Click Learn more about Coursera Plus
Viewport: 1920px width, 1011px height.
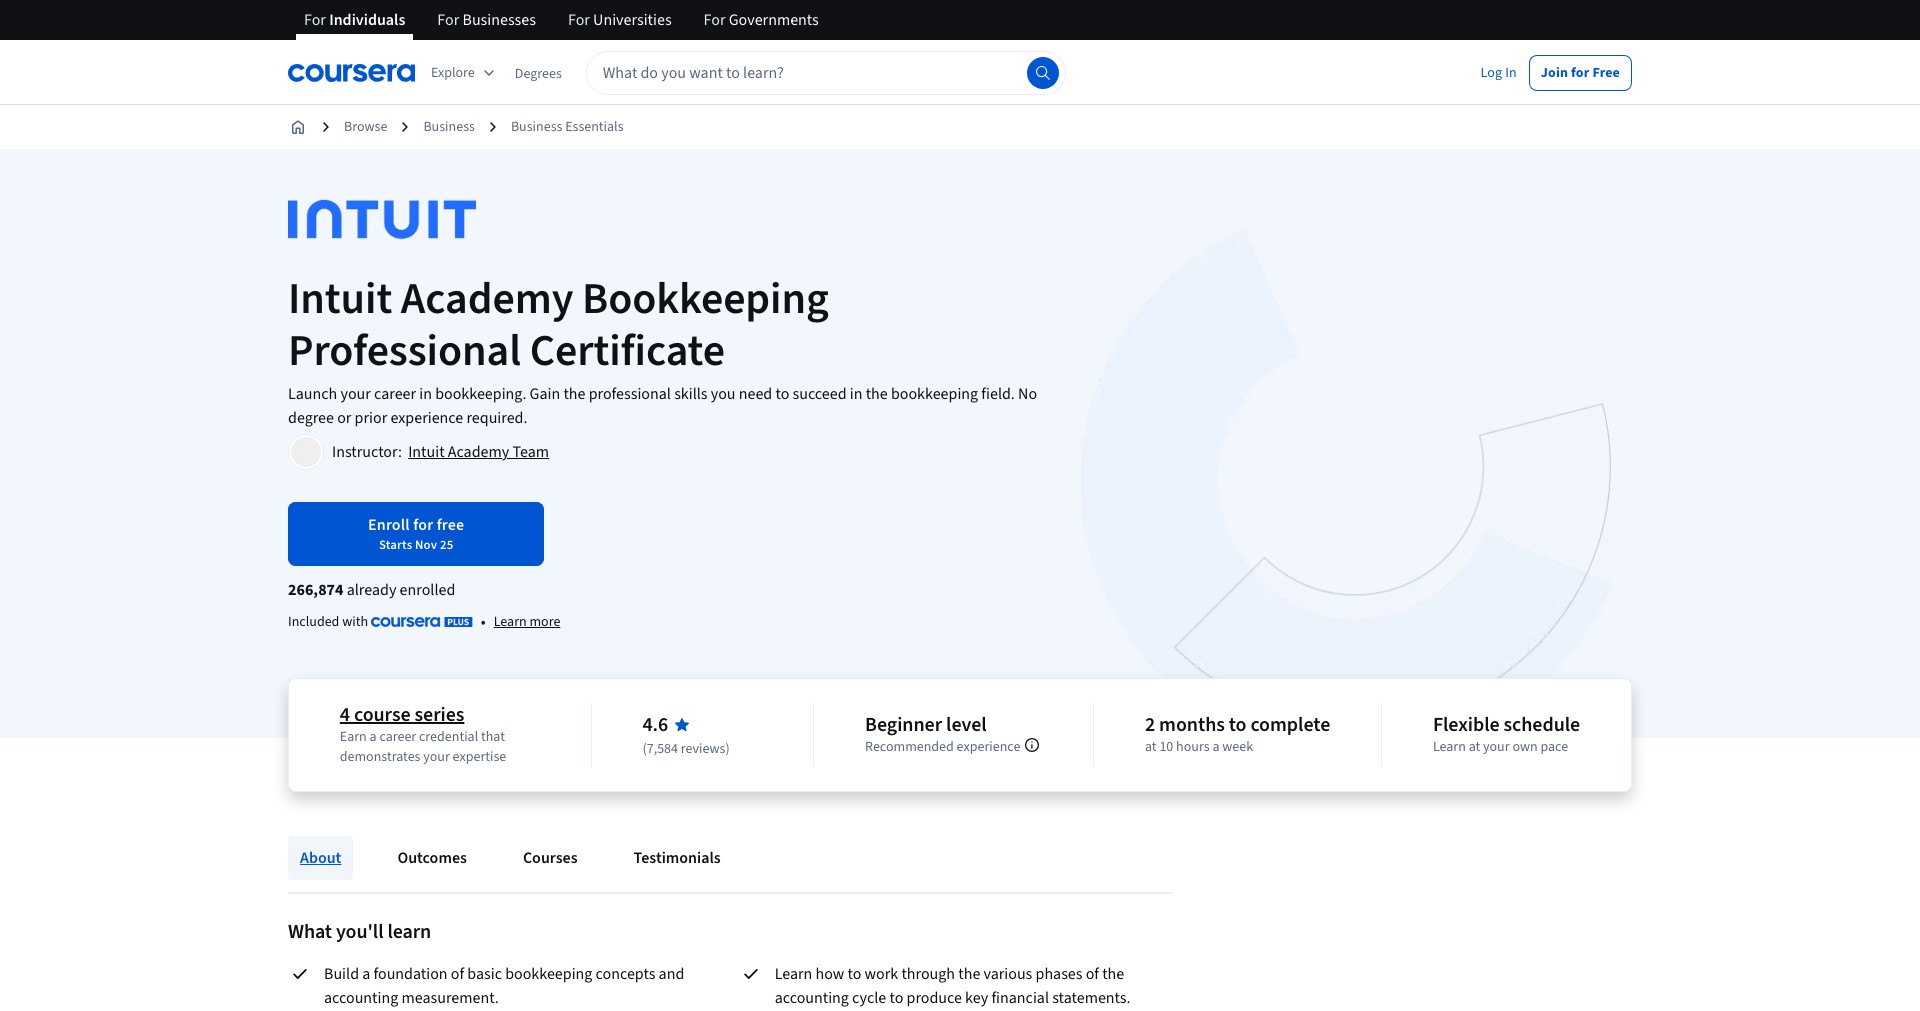coord(527,622)
